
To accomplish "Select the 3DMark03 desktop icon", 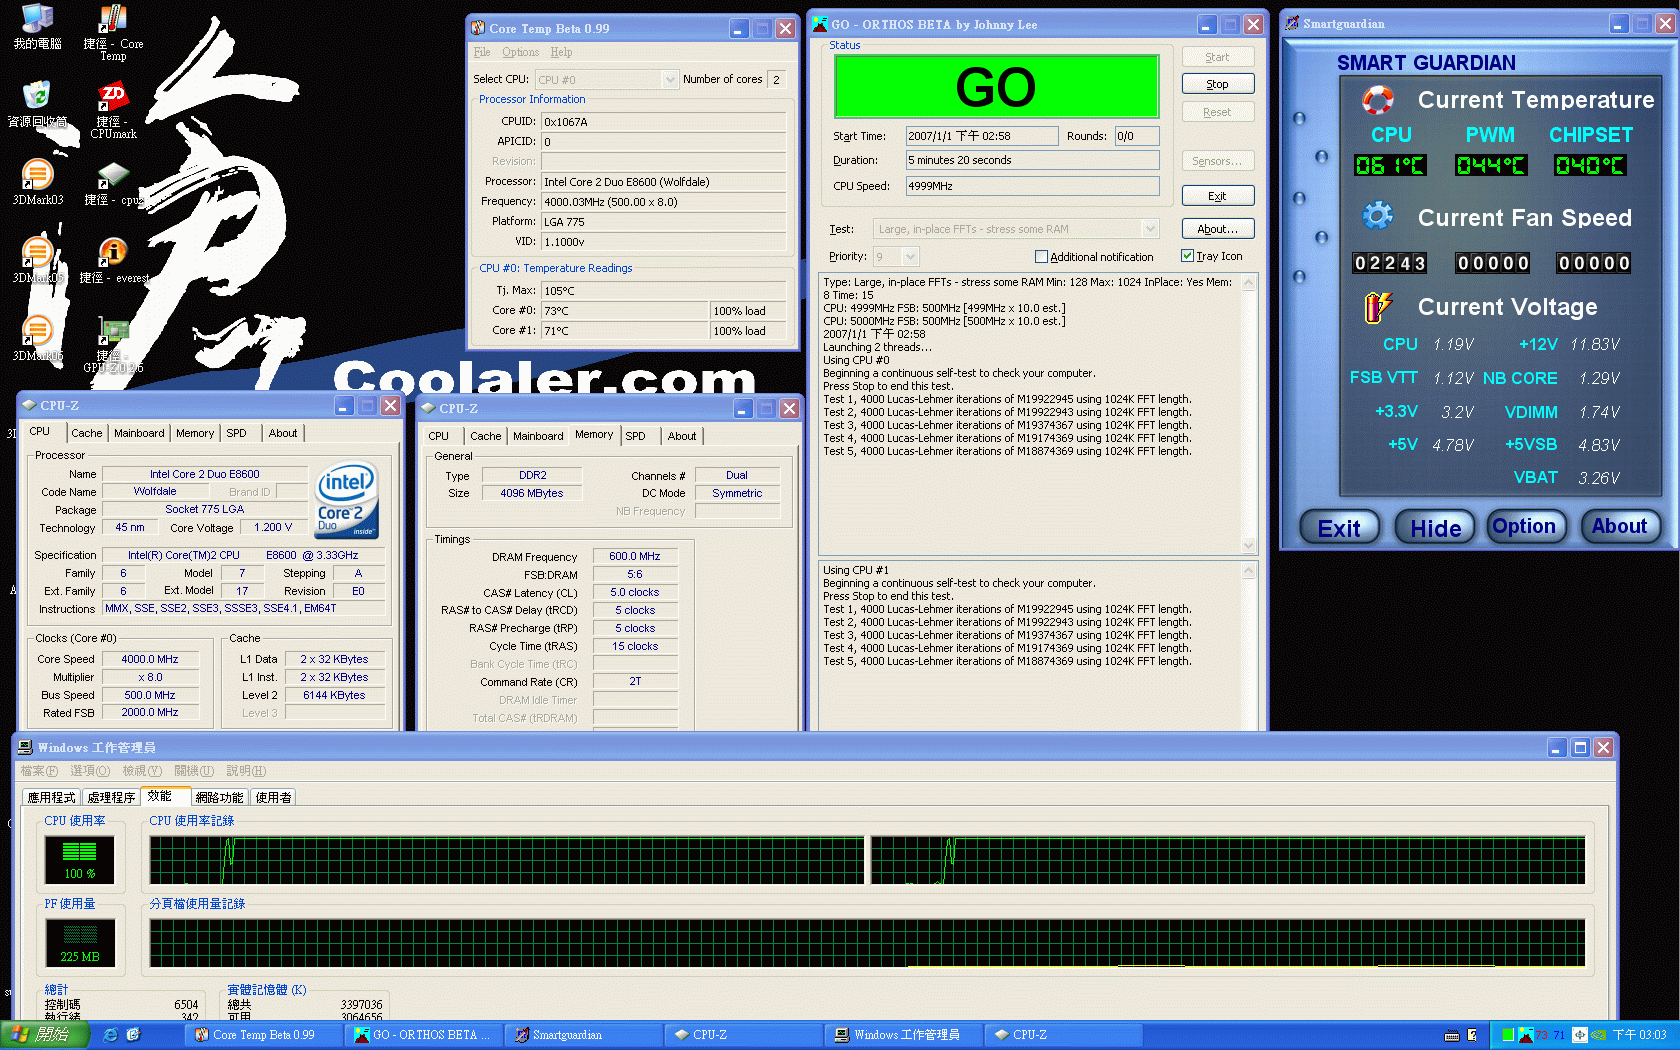I will coord(37,174).
